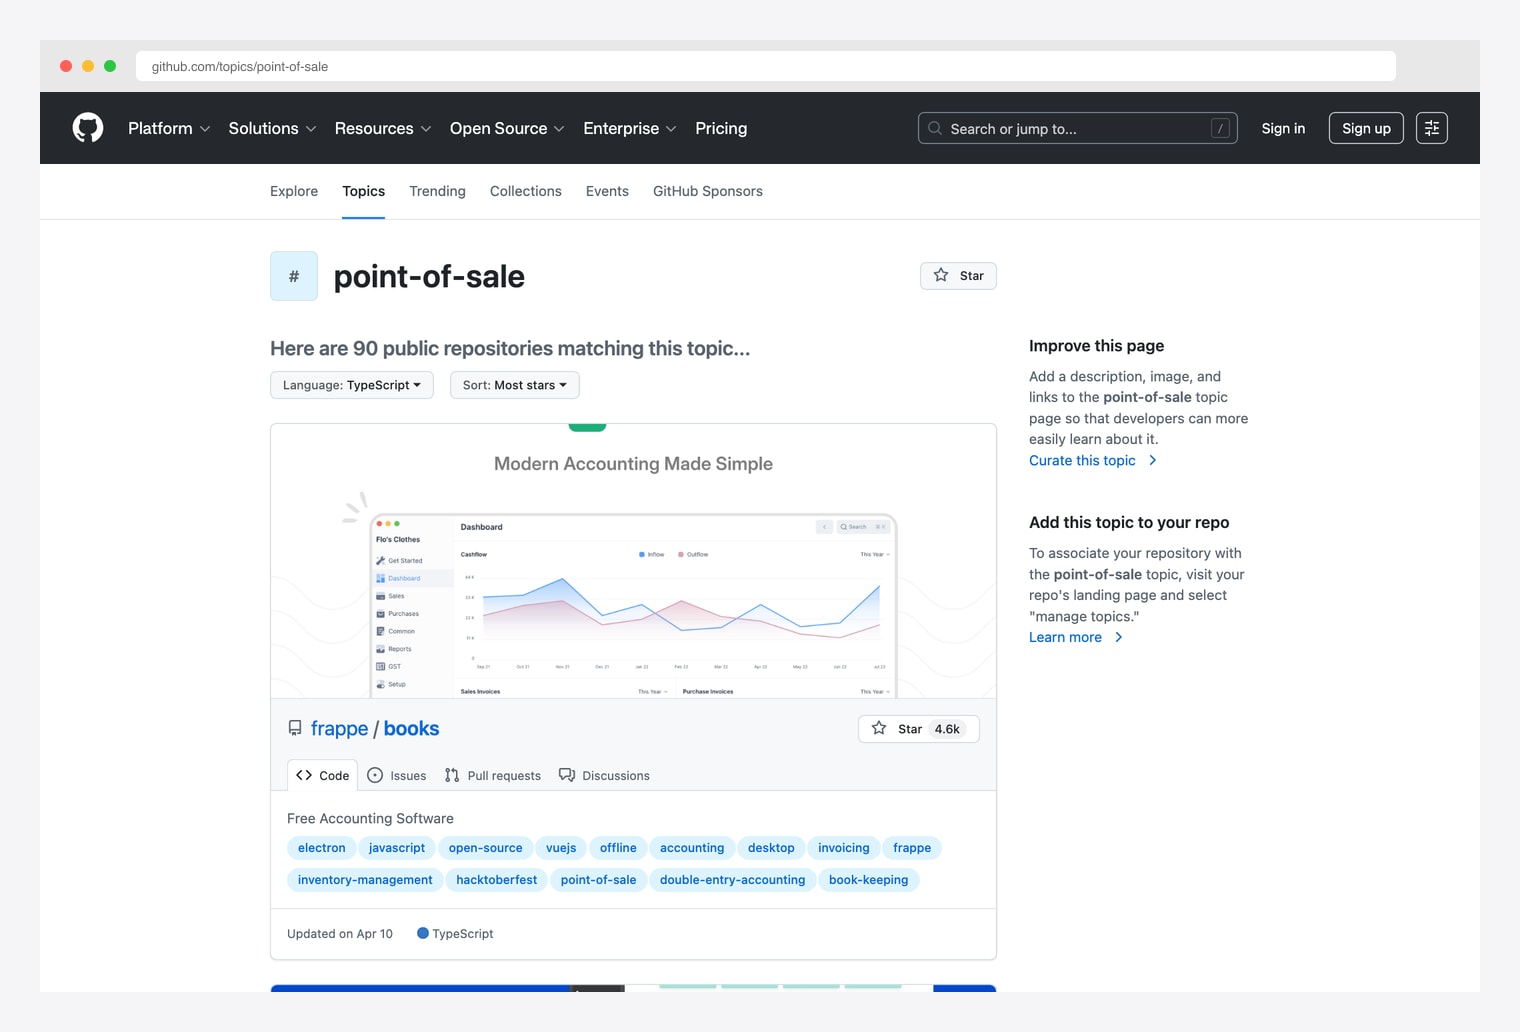Select the Topics tab

363,191
